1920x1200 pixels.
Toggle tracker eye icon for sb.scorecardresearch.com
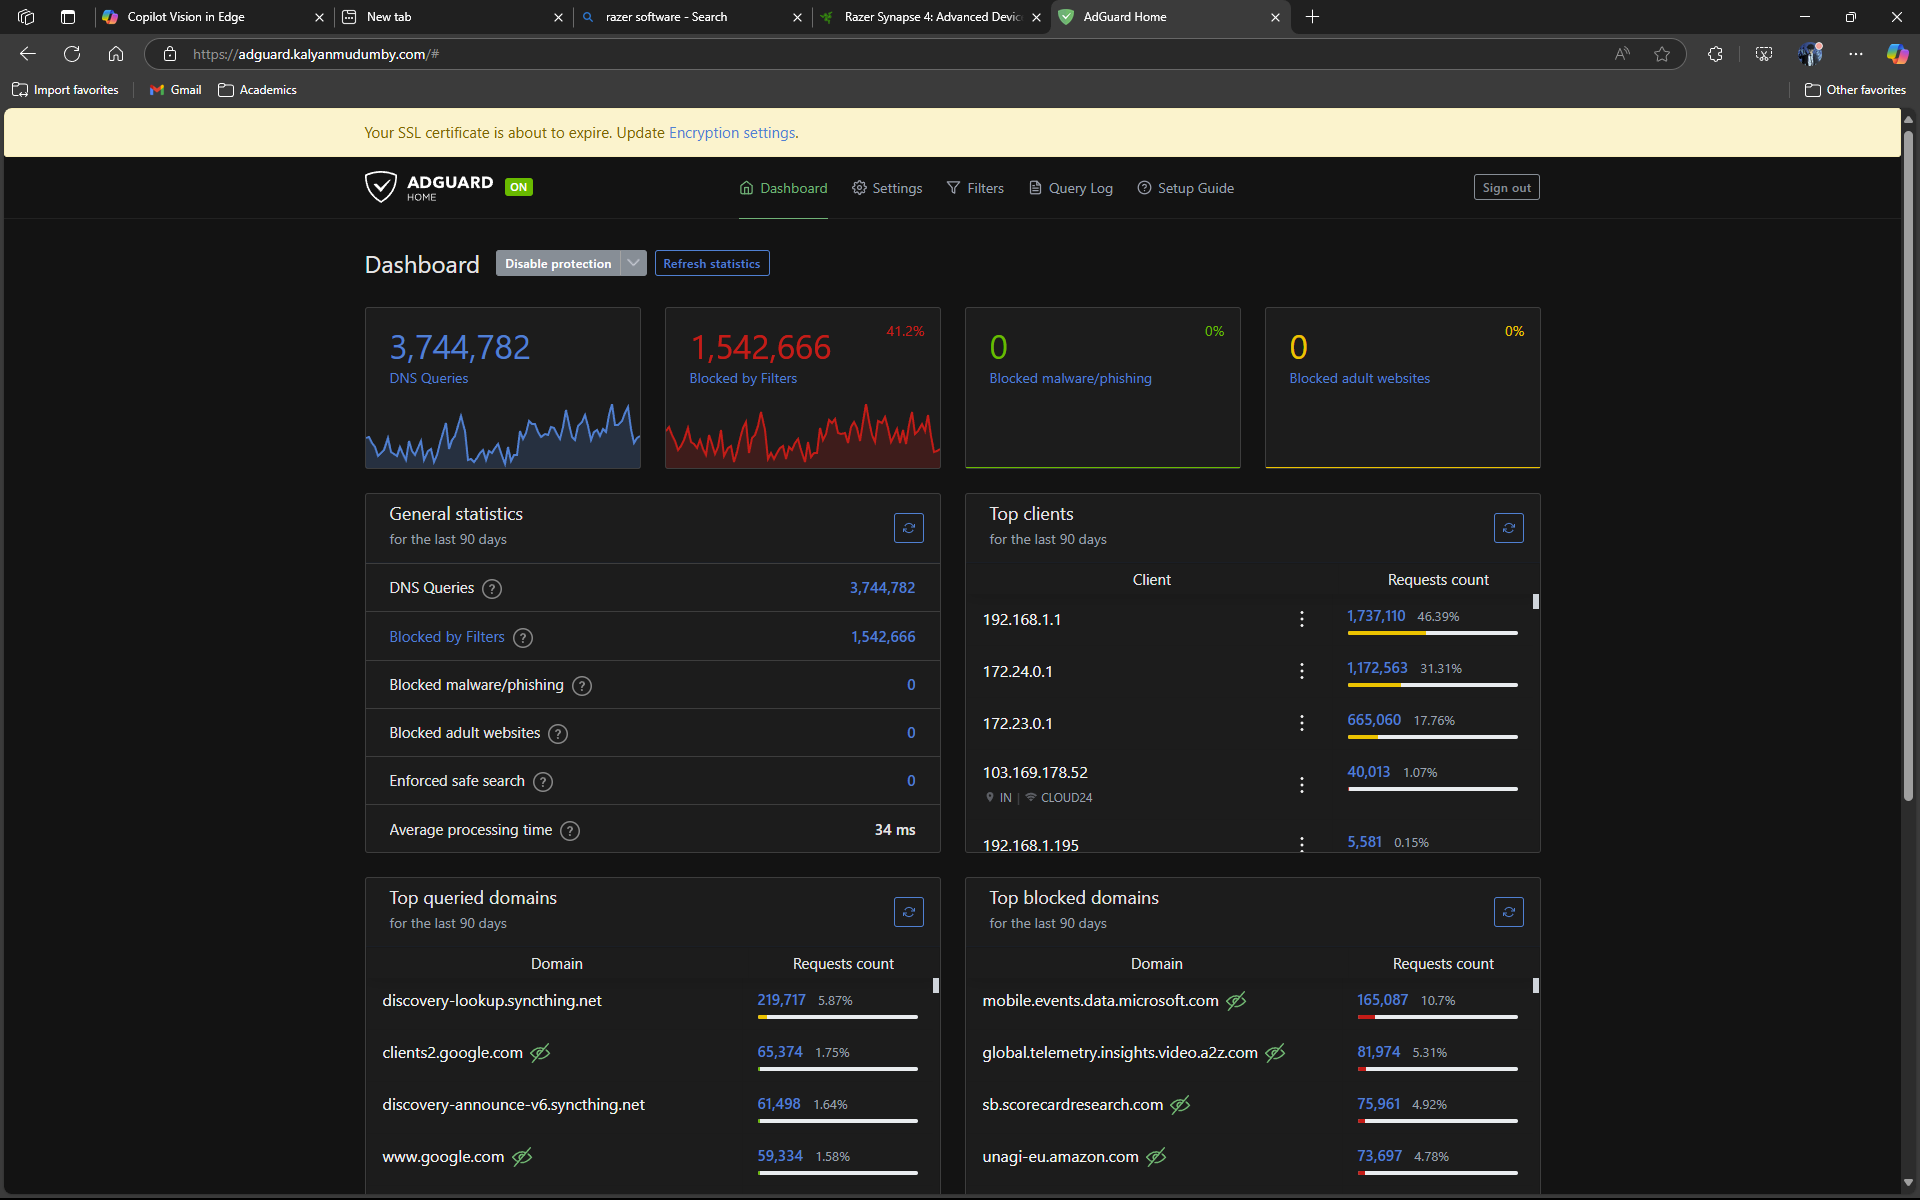pos(1180,1105)
